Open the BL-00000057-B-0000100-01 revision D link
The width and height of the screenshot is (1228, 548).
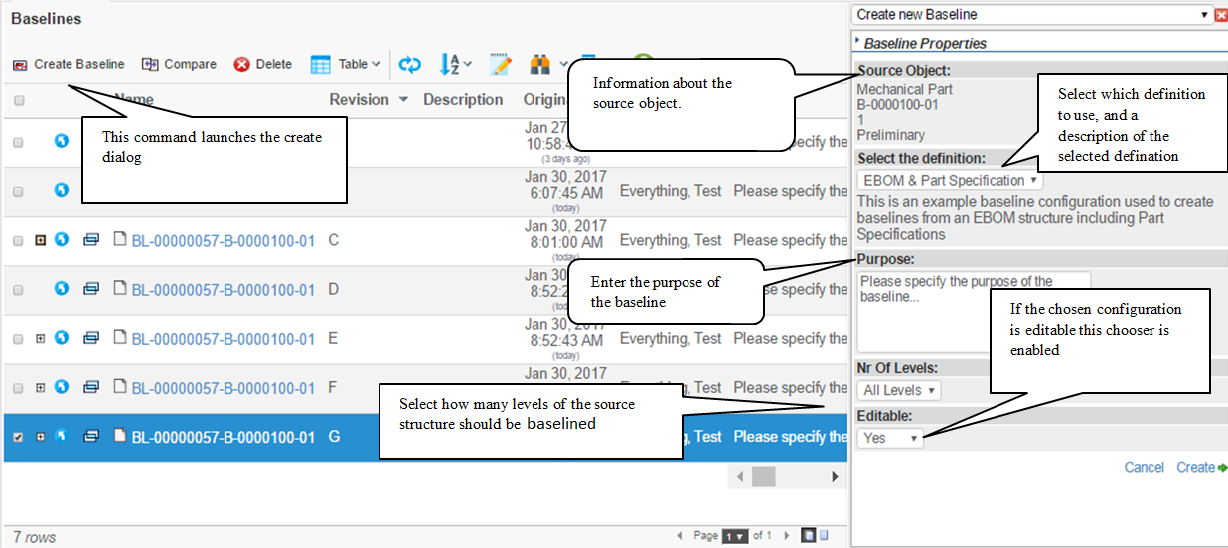pyautogui.click(x=223, y=290)
